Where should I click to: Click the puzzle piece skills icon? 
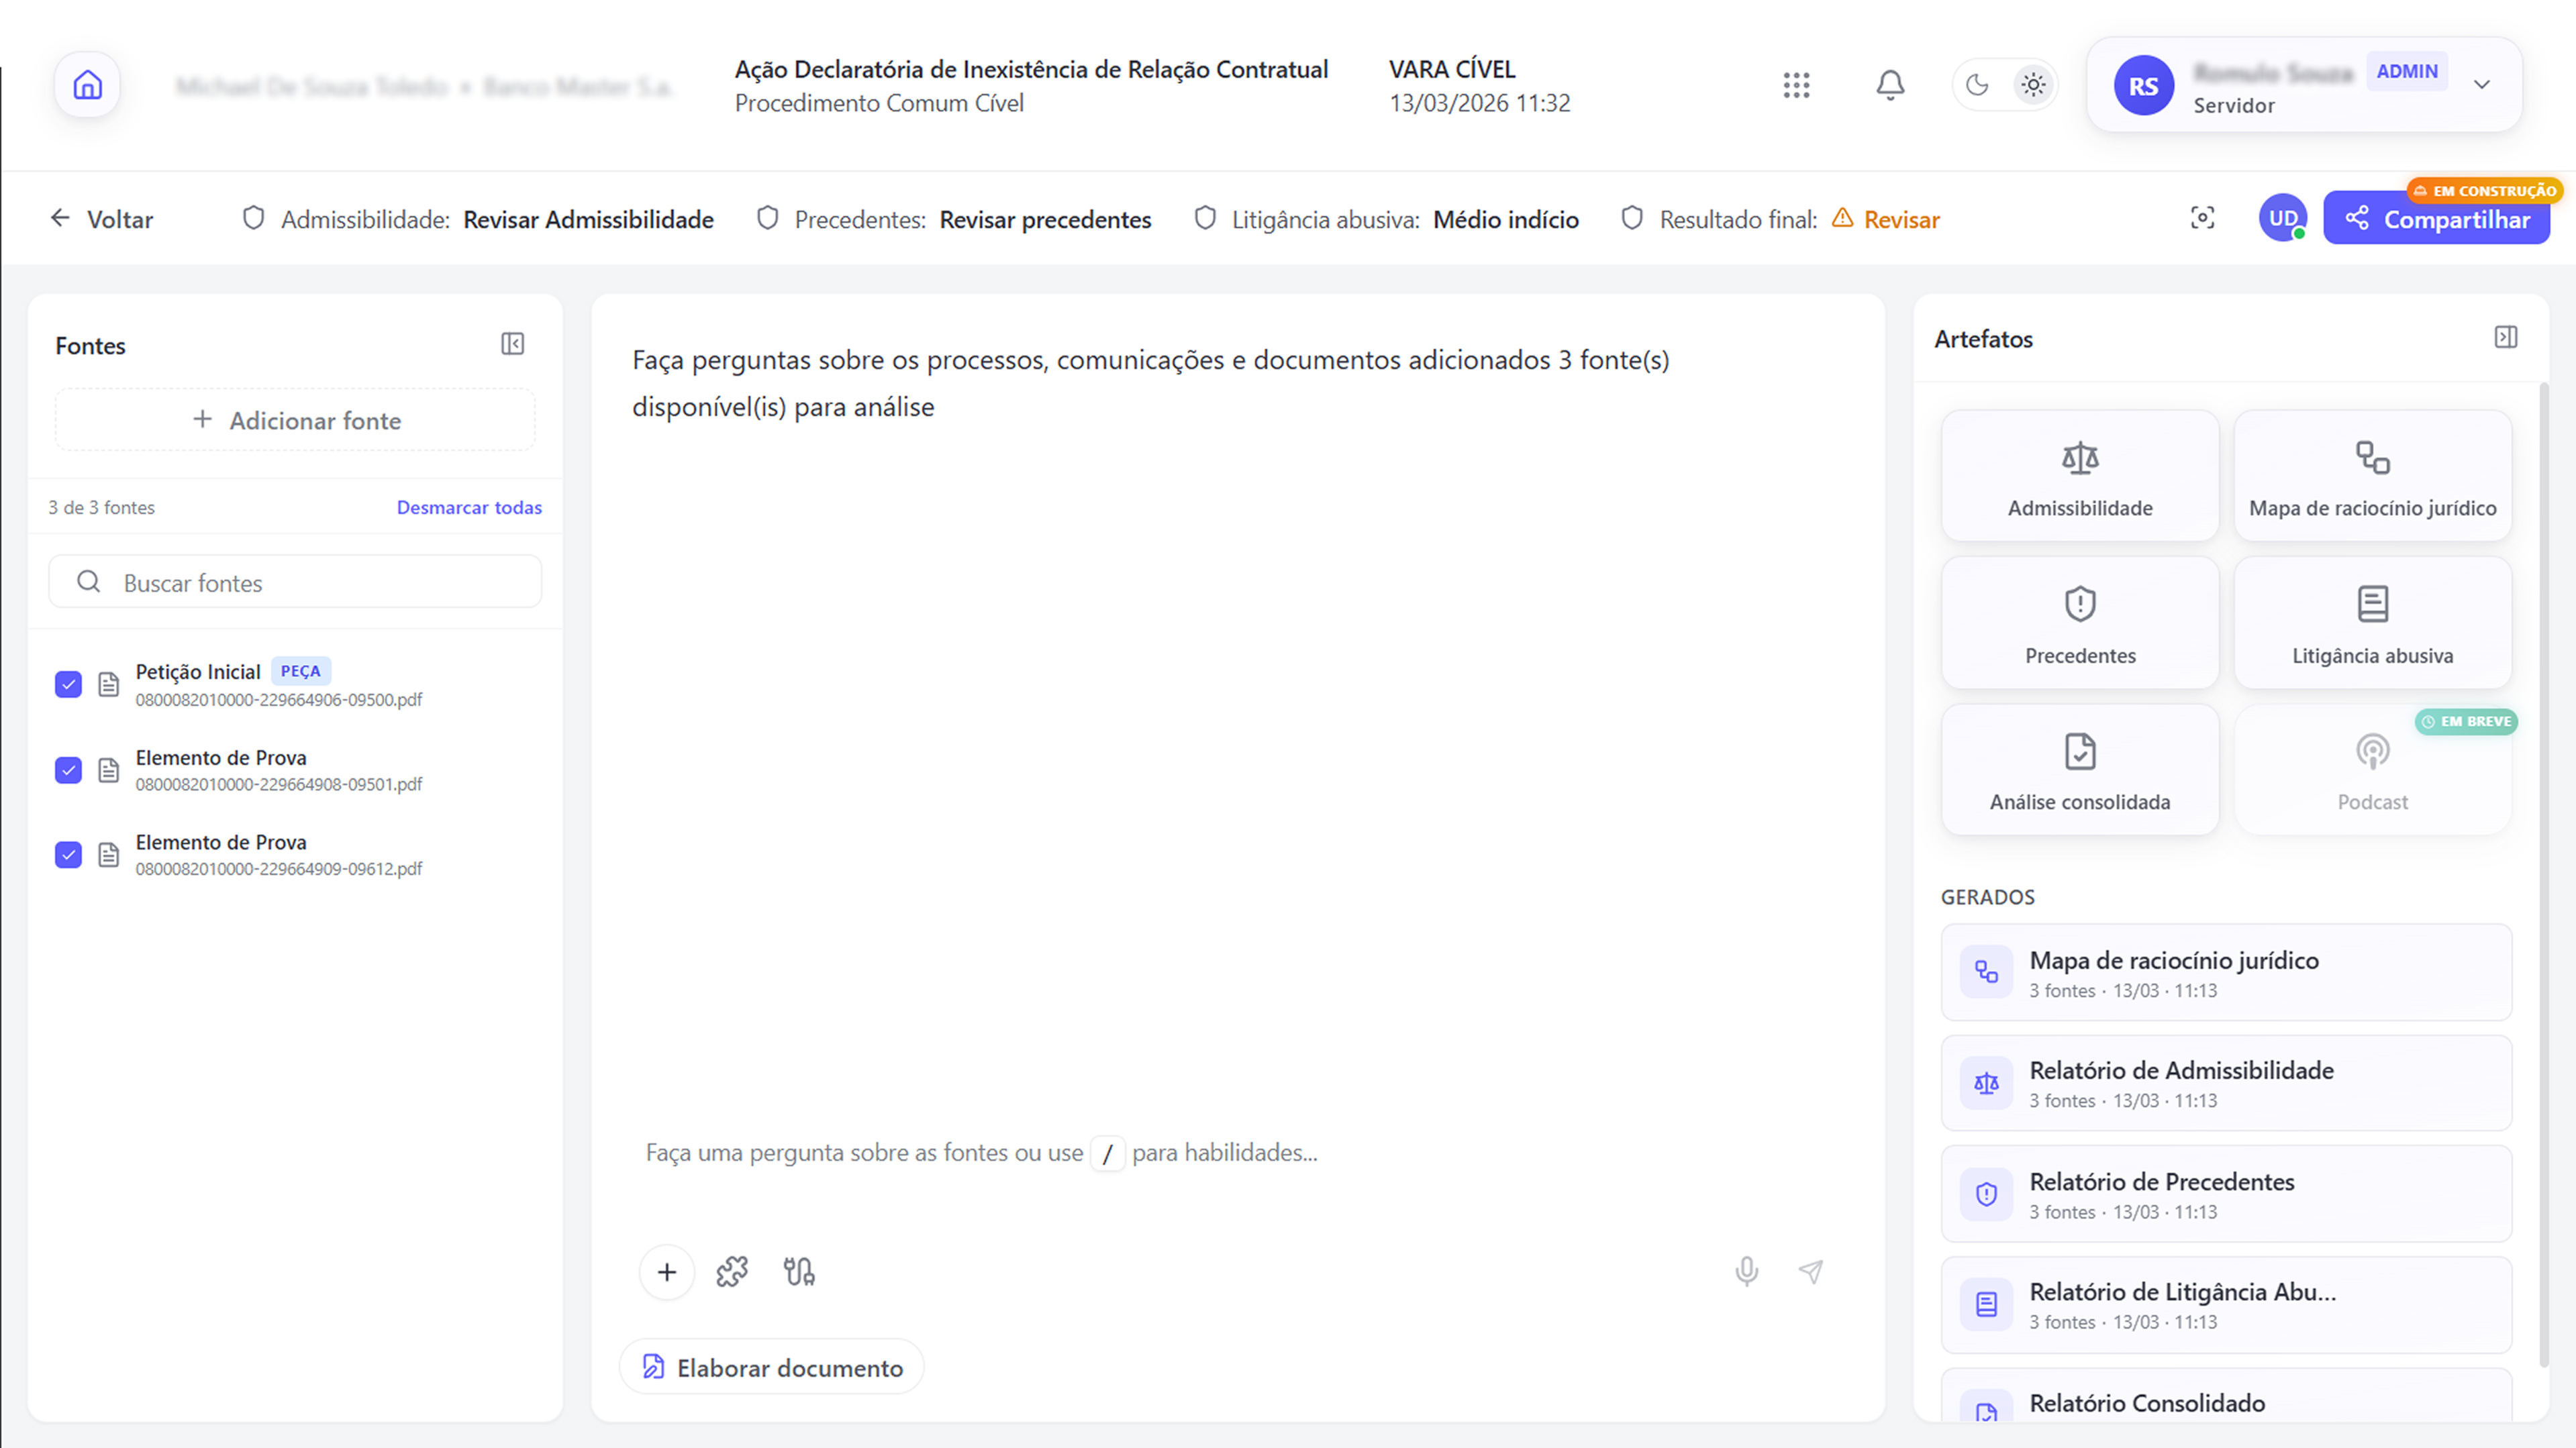[x=732, y=1271]
